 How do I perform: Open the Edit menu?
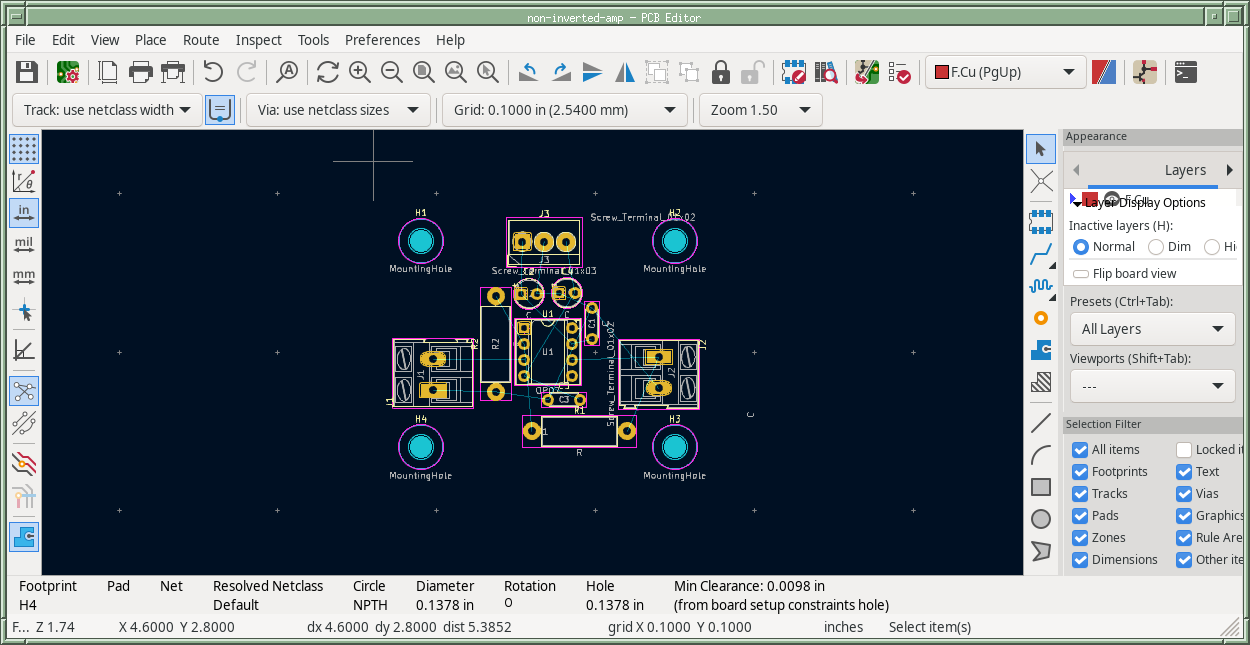(x=63, y=40)
